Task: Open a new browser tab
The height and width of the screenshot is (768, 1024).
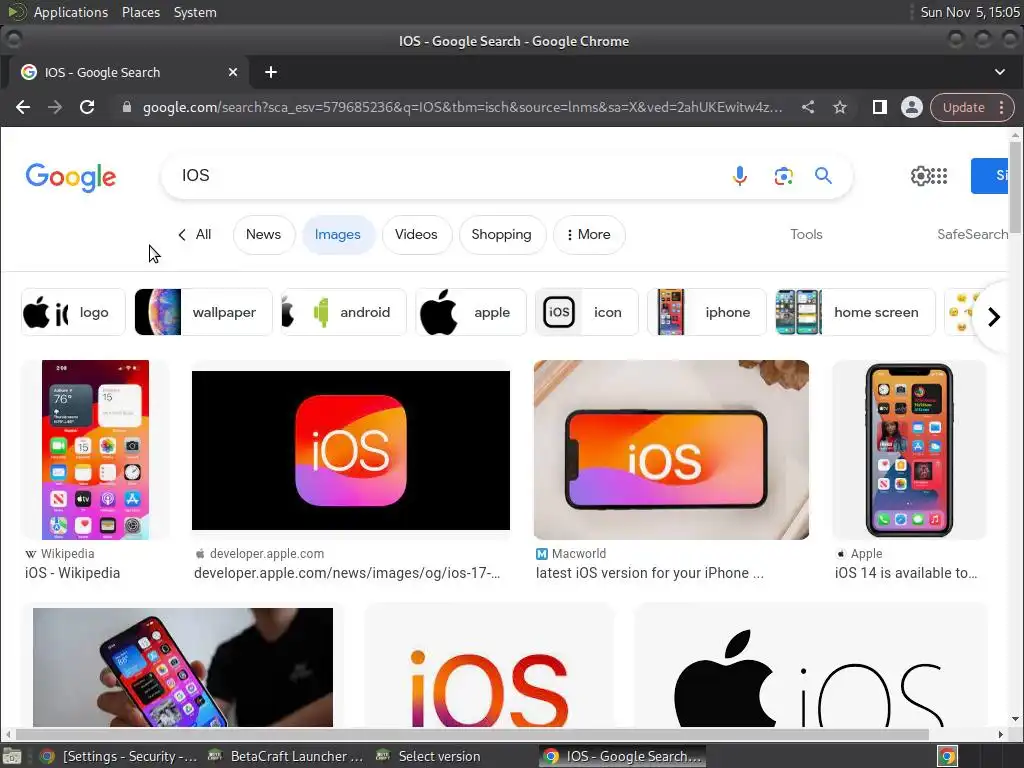Action: 271,72
